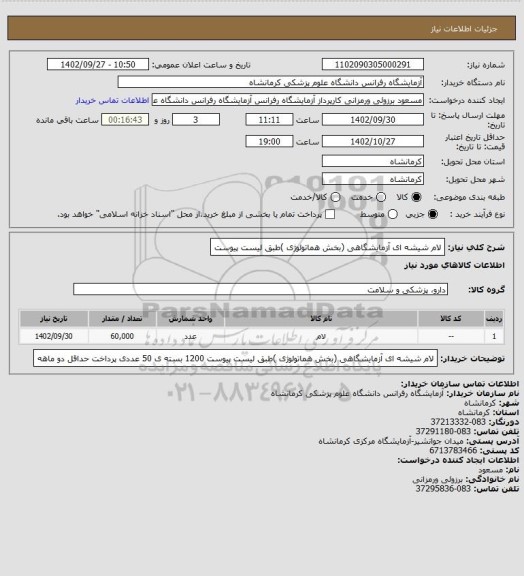Click the تعداد / مقدار column header
The height and width of the screenshot is (576, 524).
pyautogui.click(x=122, y=318)
